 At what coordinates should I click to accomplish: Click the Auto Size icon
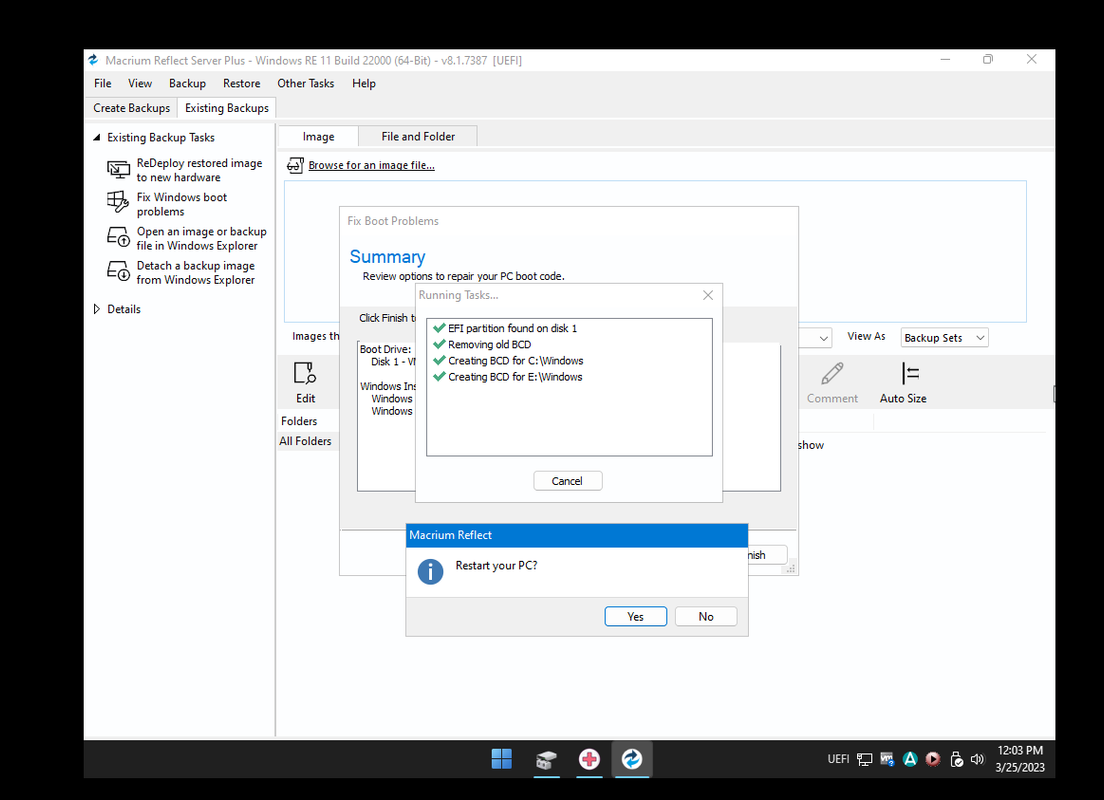point(910,373)
